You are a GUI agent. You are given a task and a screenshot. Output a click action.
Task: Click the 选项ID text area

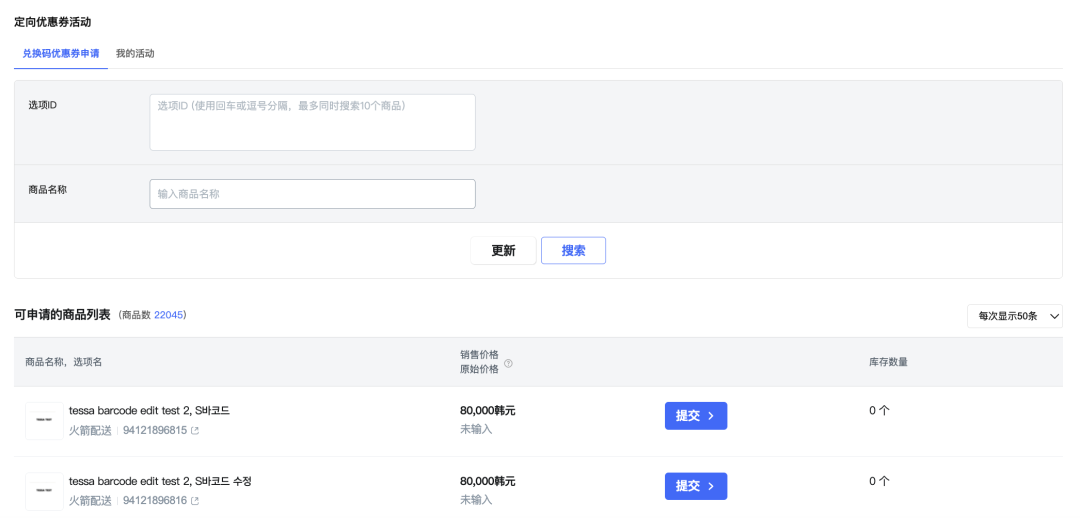point(312,122)
